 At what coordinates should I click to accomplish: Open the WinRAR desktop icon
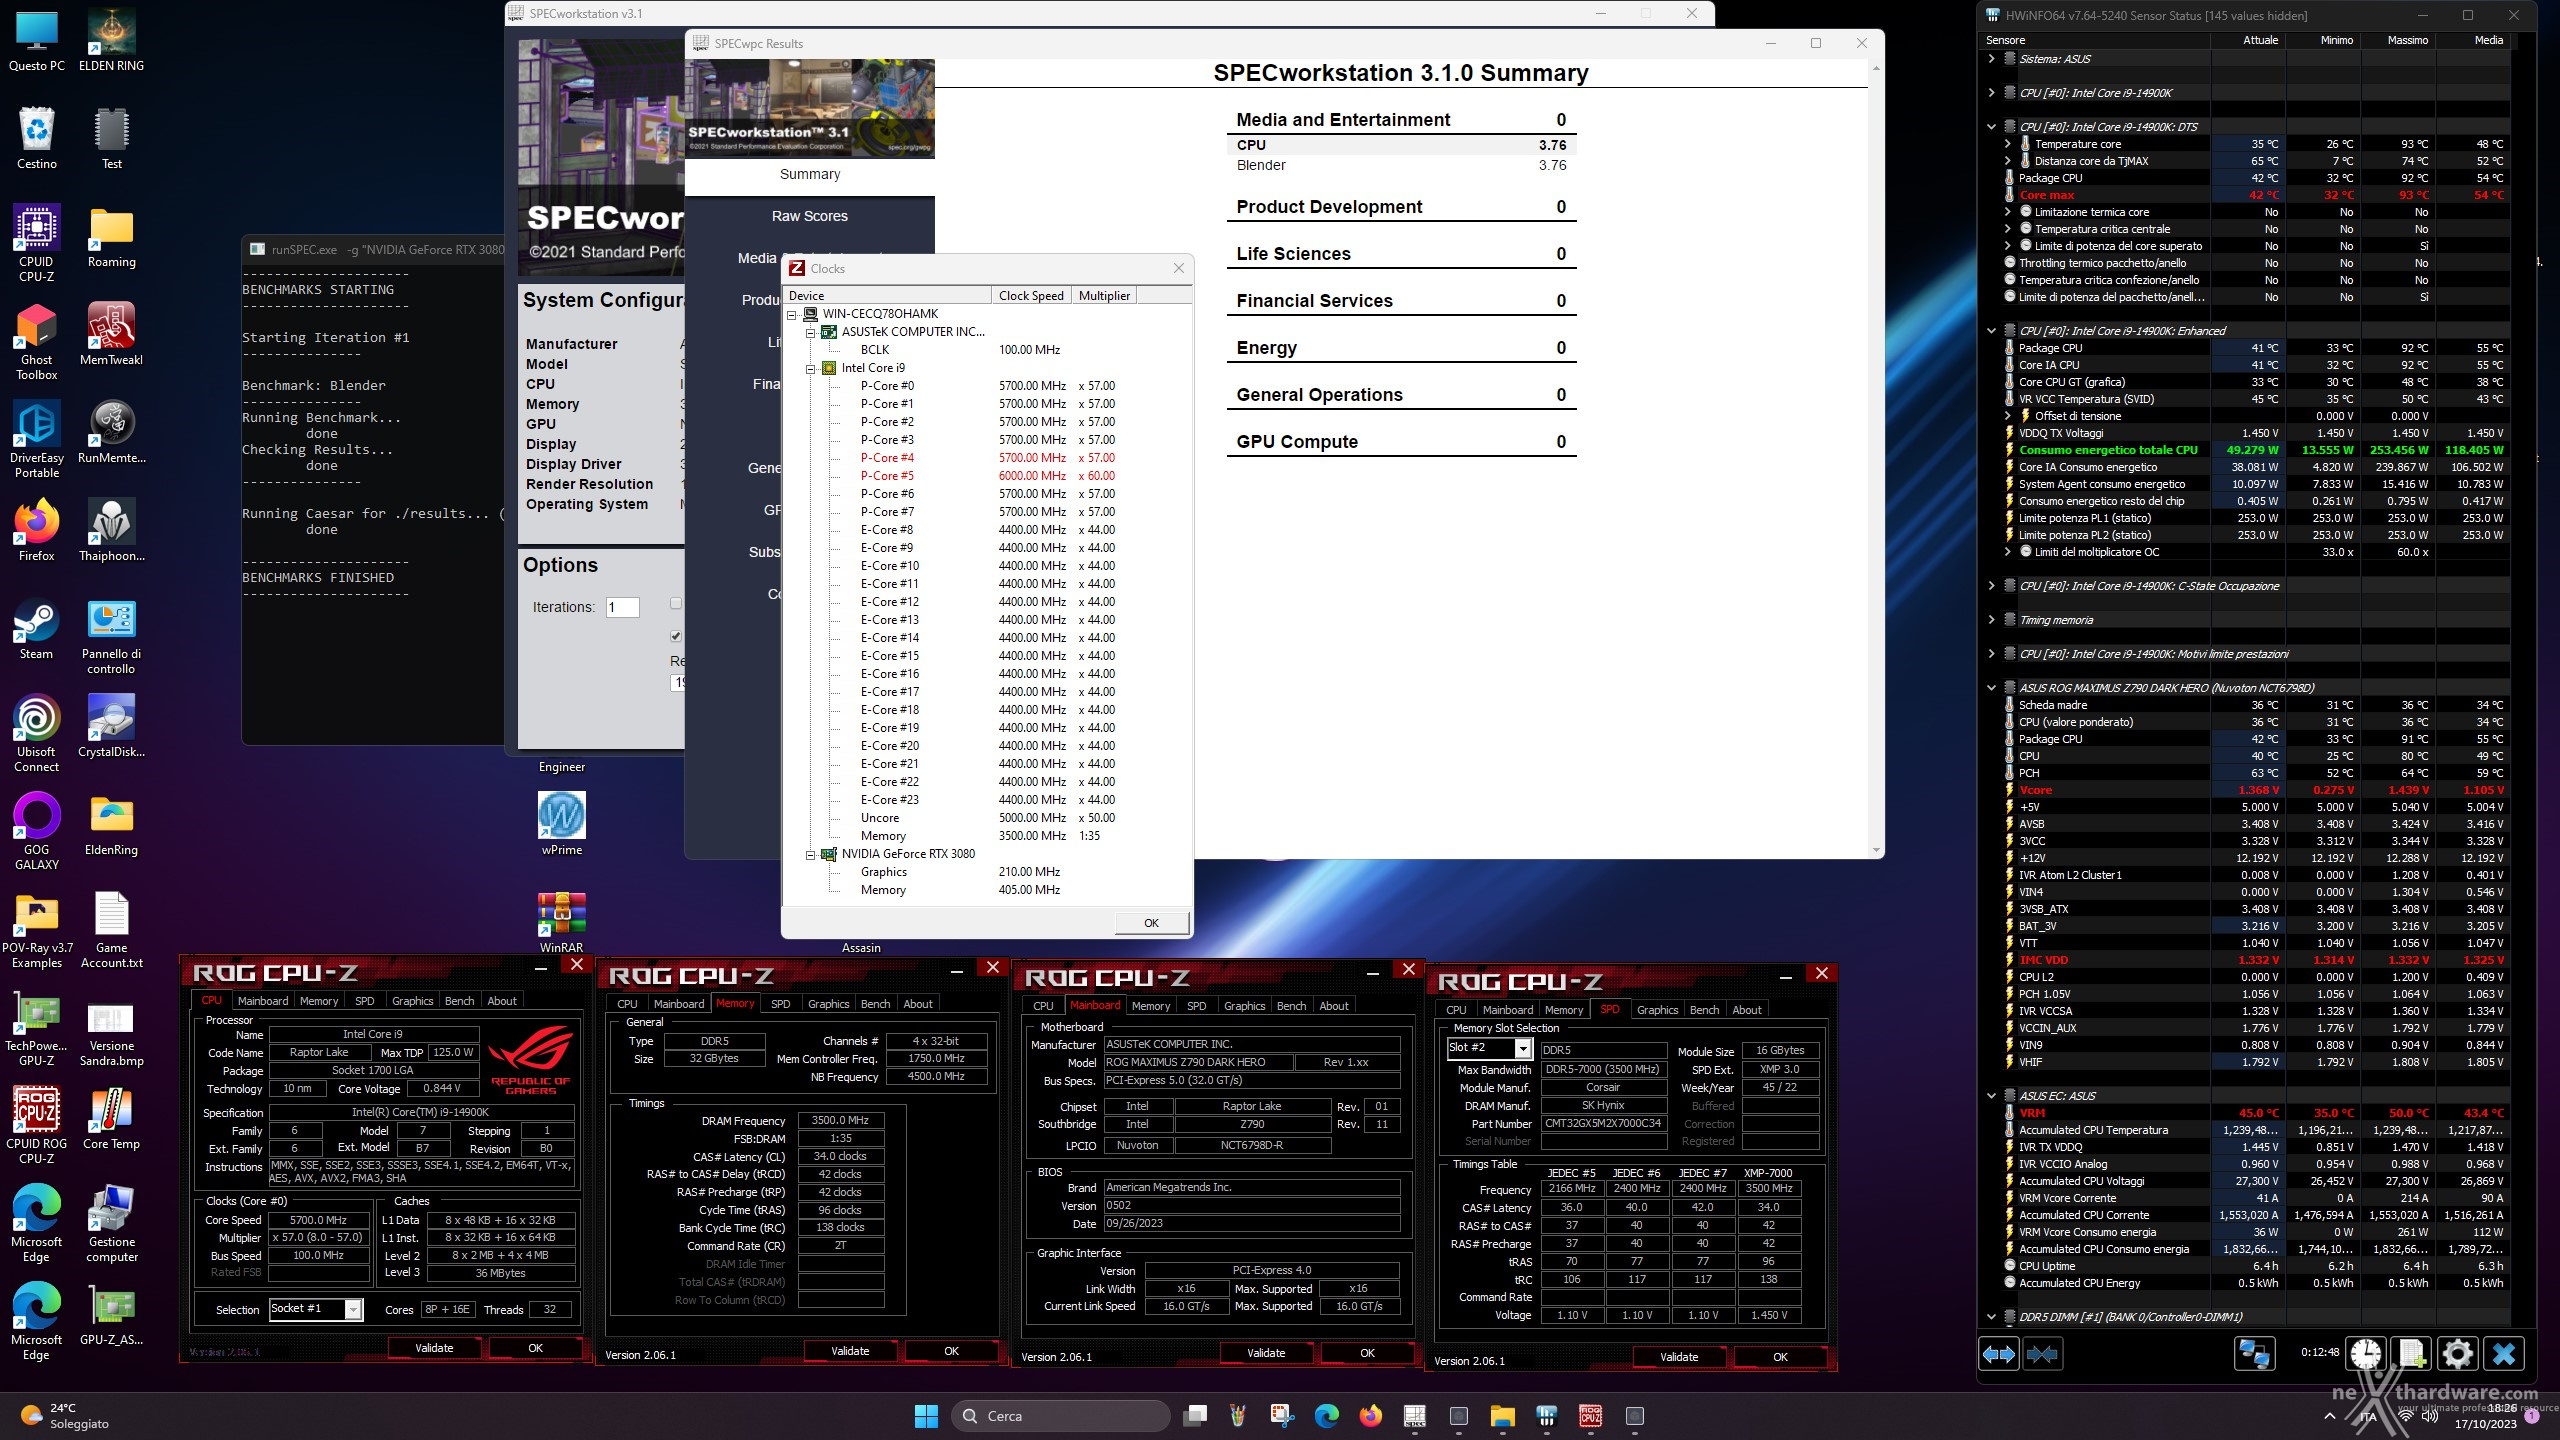(561, 922)
